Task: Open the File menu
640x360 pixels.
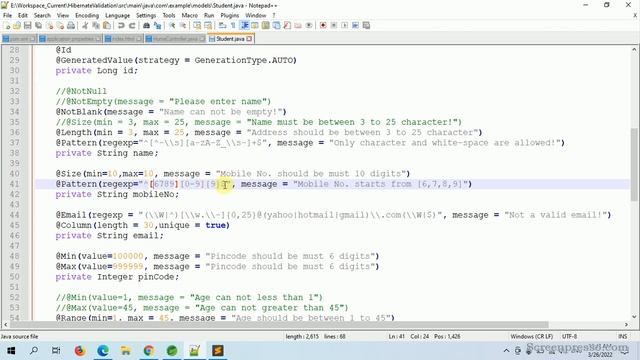Action: point(7,15)
